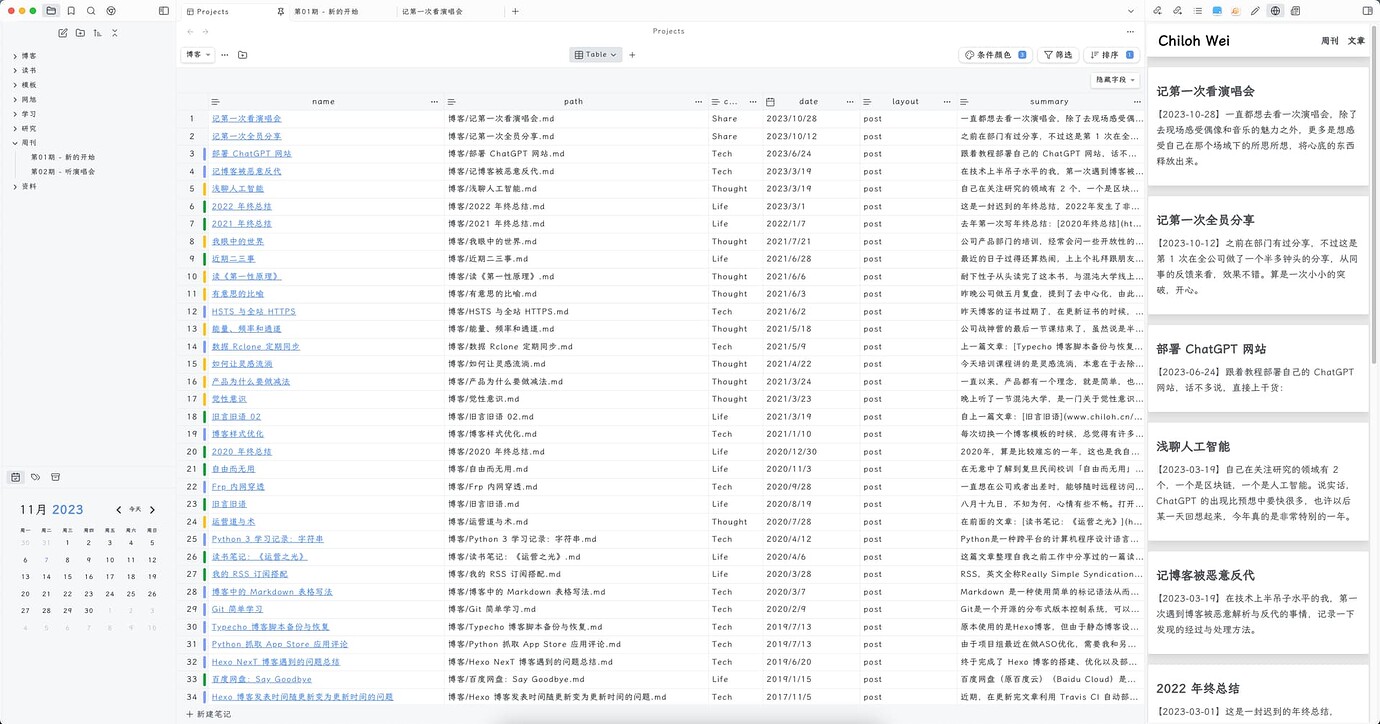1380x724 pixels.
Task: Select November 15 in the calendar
Action: coord(68,577)
